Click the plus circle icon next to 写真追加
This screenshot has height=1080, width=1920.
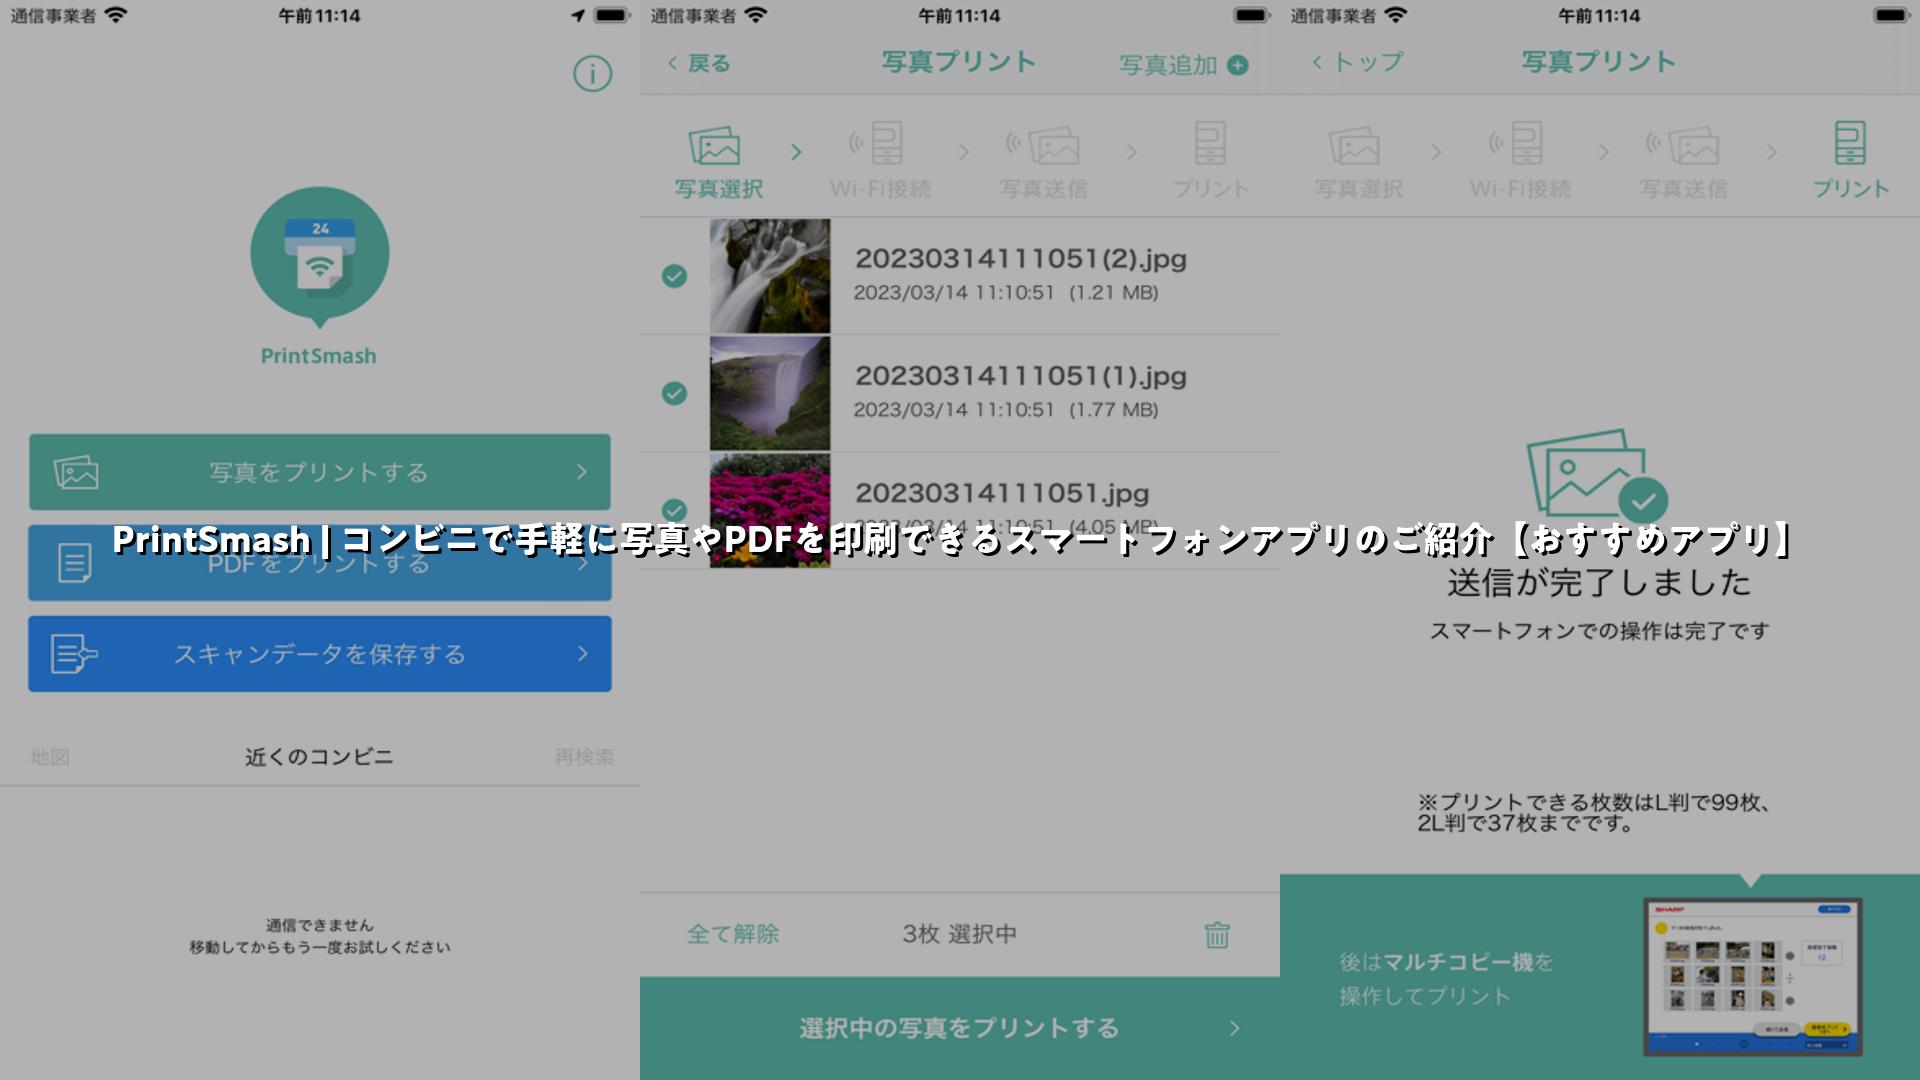click(1238, 65)
